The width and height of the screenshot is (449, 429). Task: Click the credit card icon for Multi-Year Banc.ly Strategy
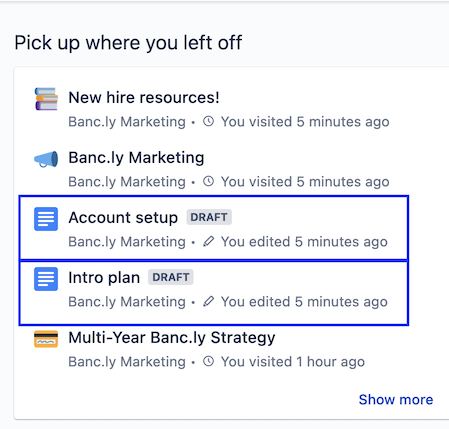(x=46, y=339)
